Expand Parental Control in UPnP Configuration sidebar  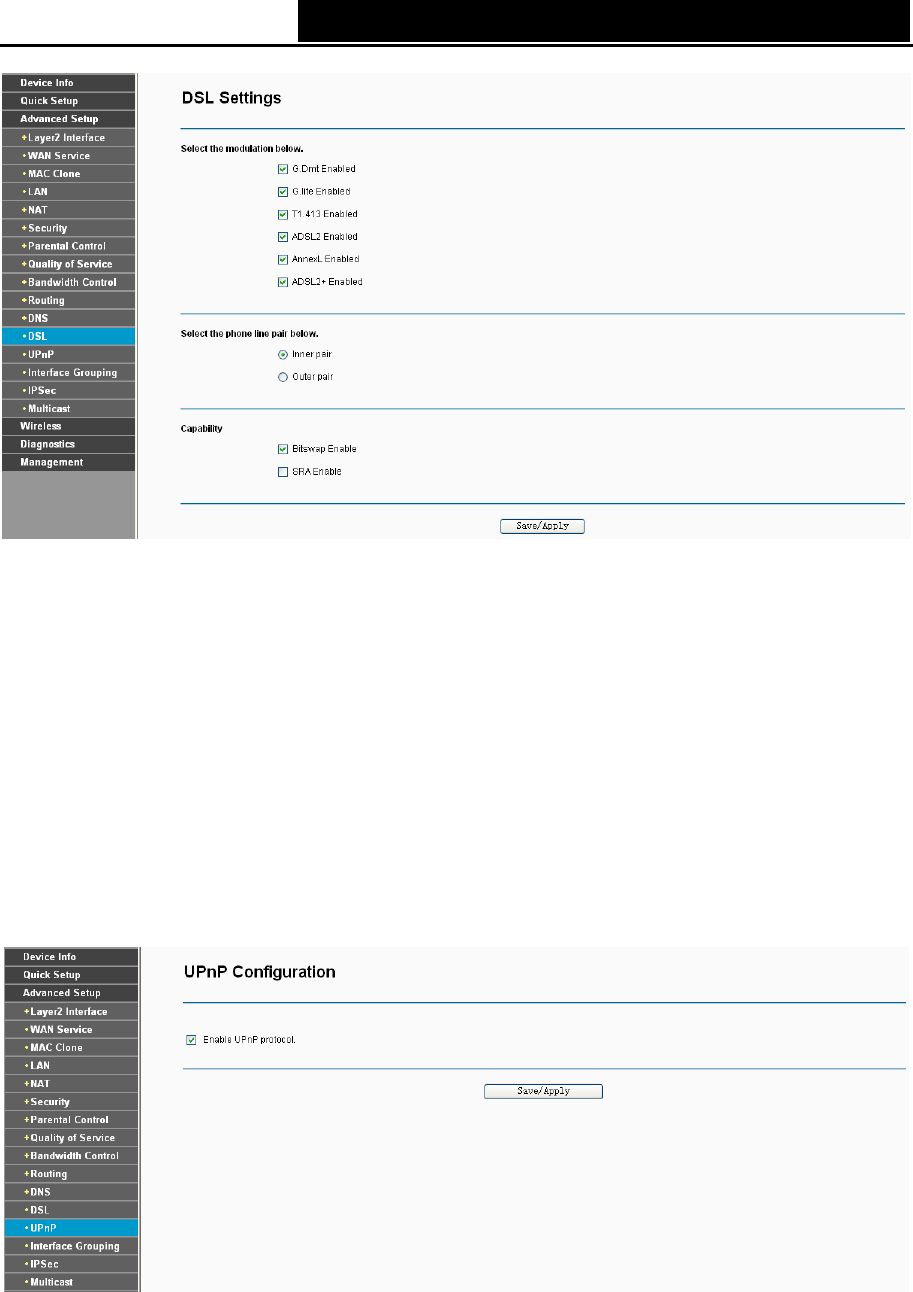tap(71, 1119)
